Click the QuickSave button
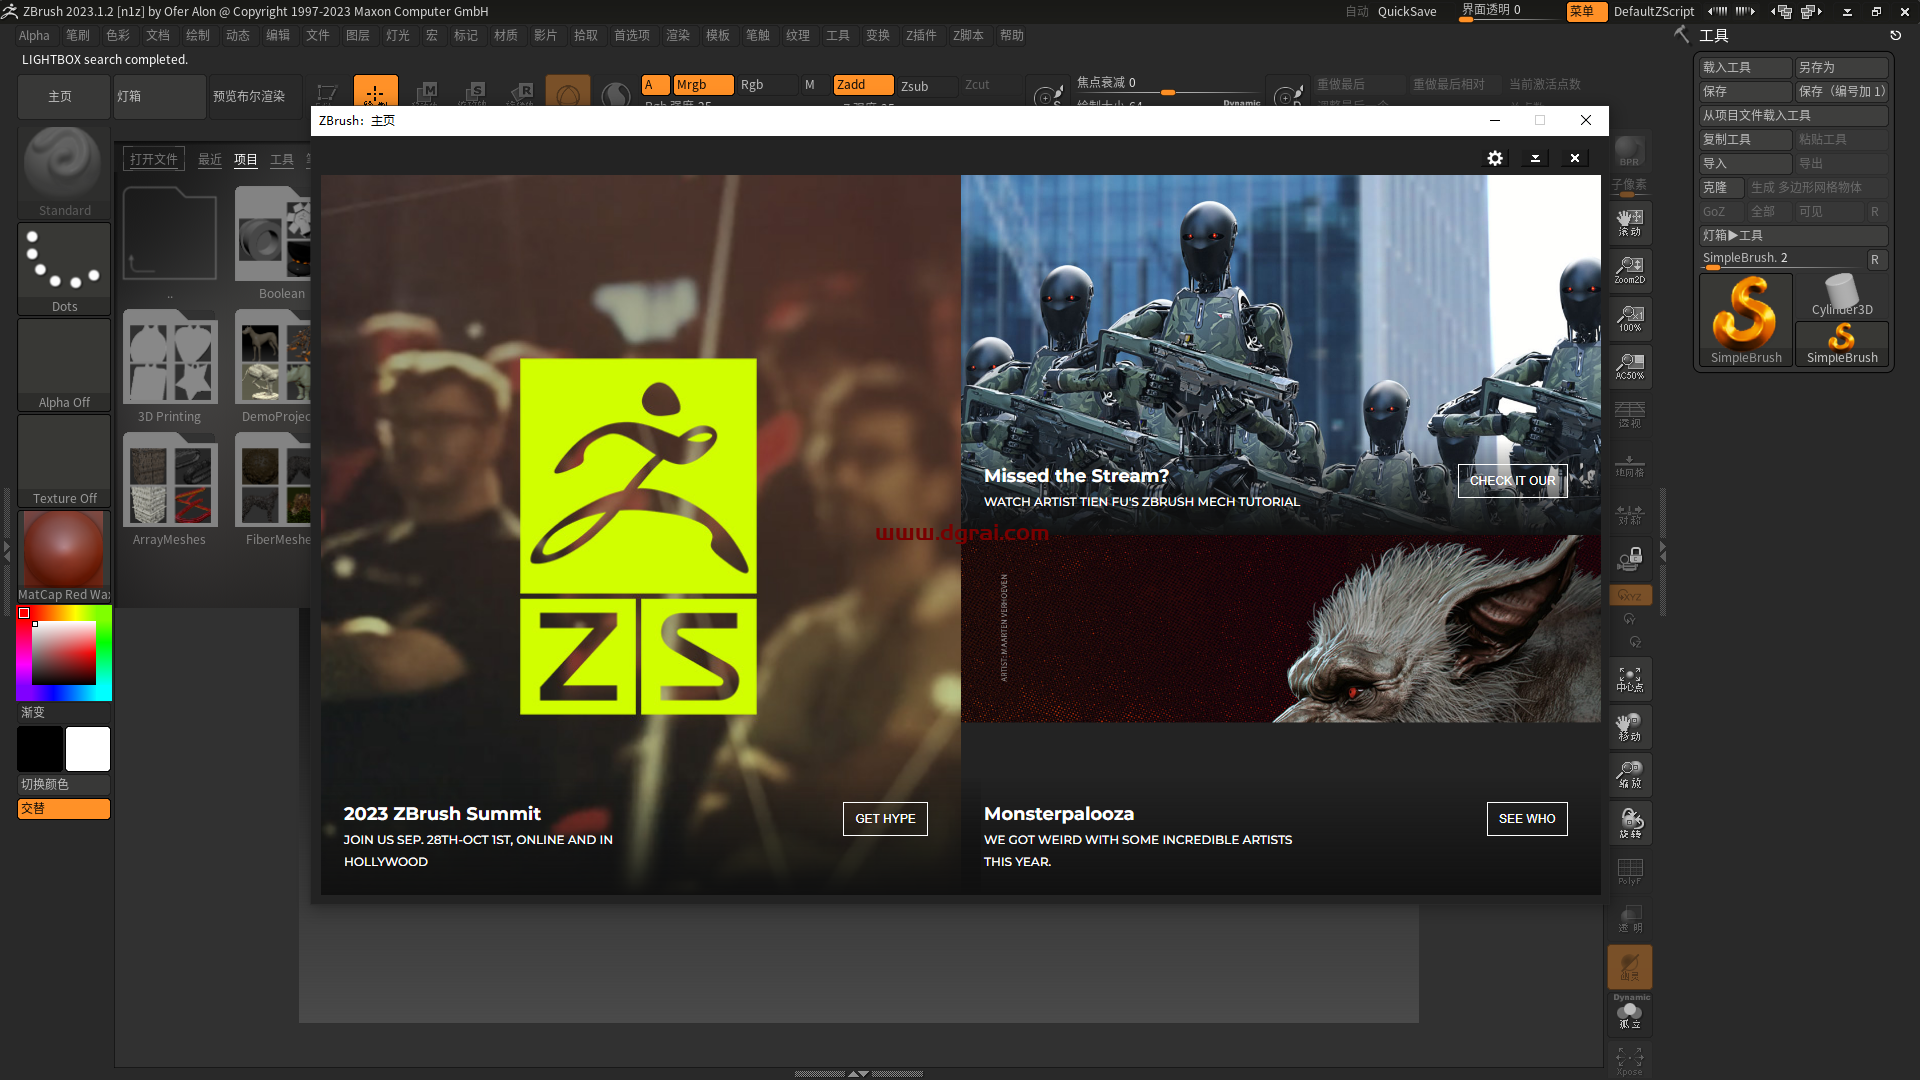Image resolution: width=1920 pixels, height=1080 pixels. (1407, 11)
